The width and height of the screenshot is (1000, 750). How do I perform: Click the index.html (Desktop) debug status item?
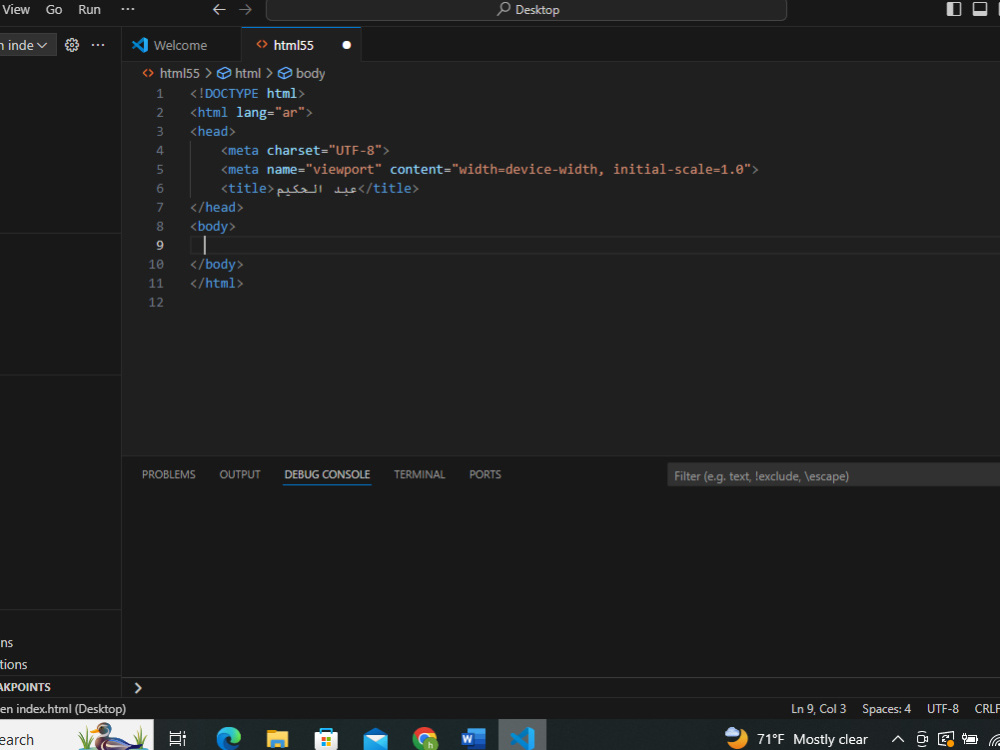pyautogui.click(x=63, y=709)
